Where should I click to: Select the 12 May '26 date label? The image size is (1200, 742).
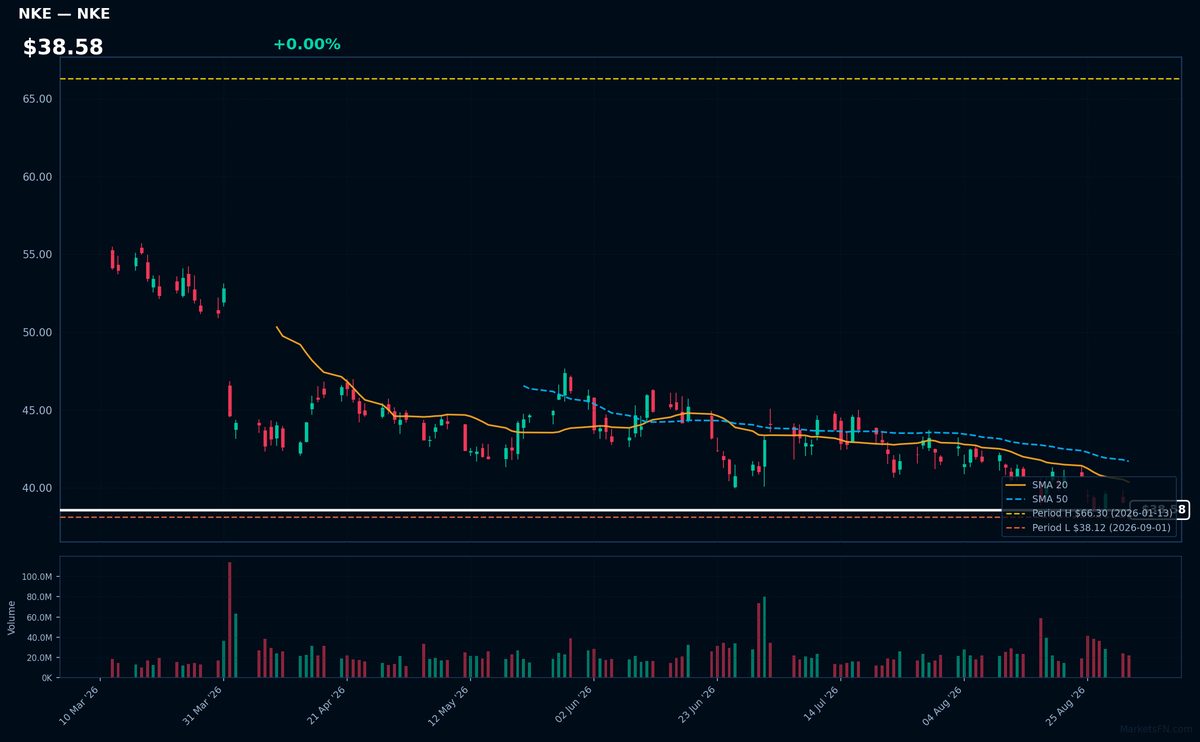pyautogui.click(x=449, y=706)
